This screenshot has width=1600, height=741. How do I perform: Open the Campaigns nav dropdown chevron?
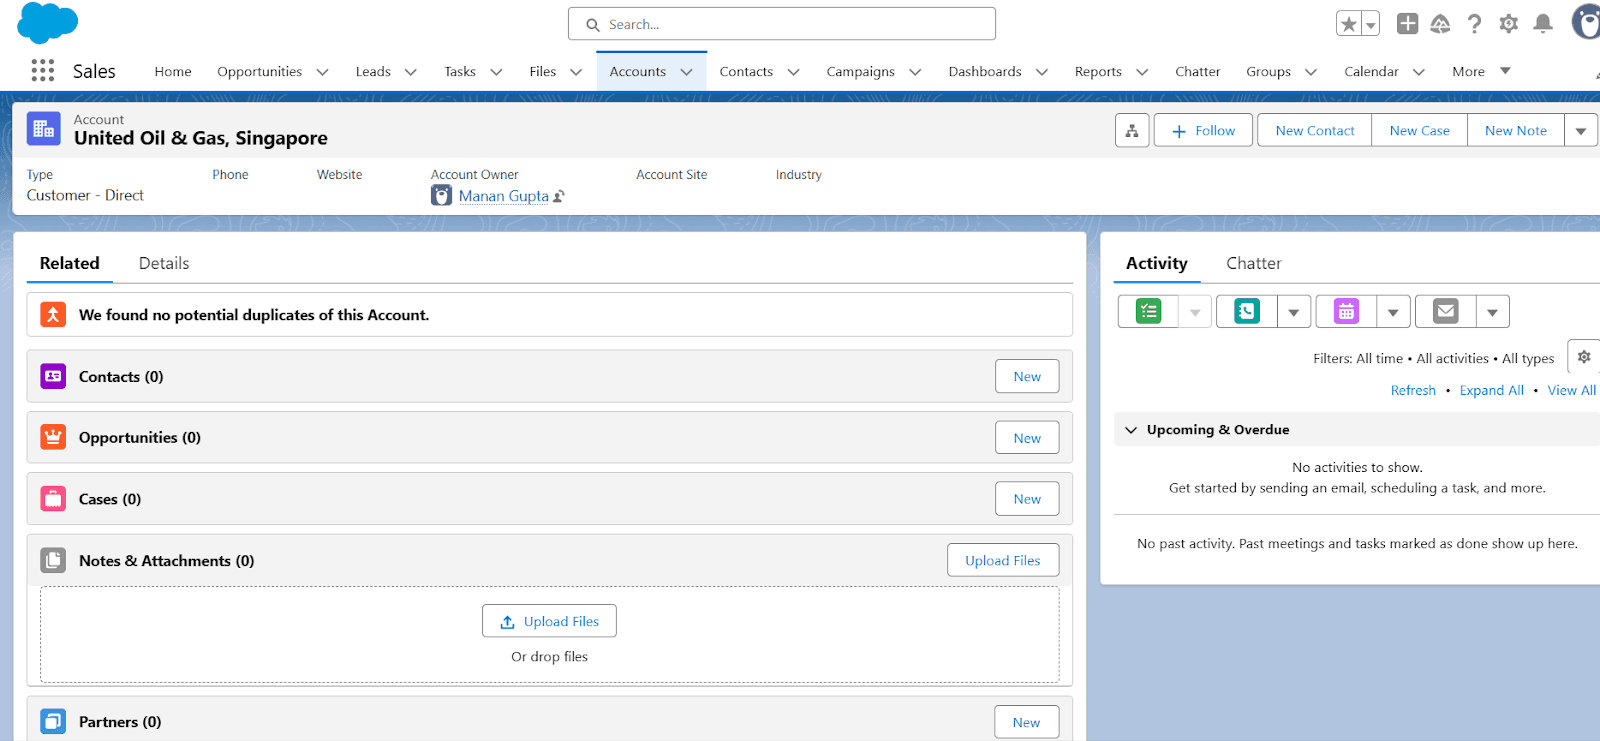(x=915, y=72)
